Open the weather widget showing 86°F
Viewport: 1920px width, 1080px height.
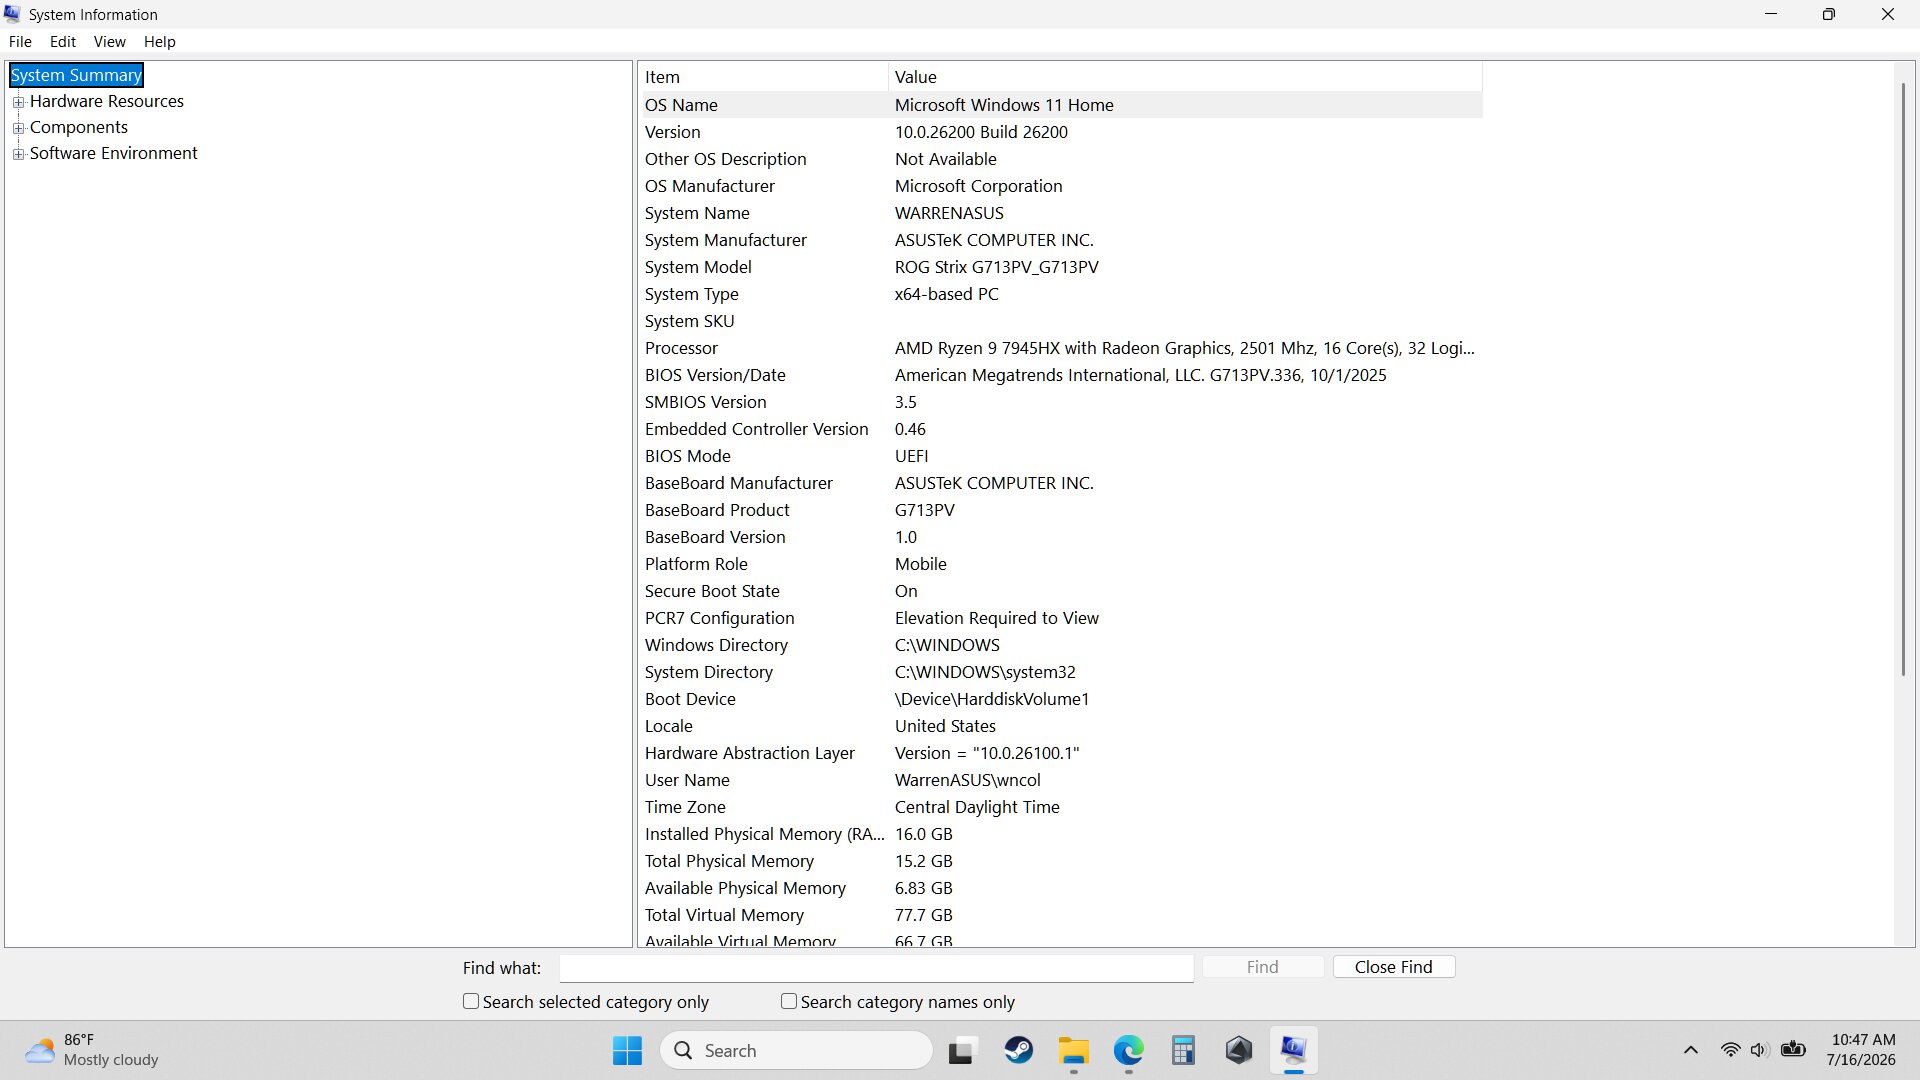click(x=92, y=1050)
